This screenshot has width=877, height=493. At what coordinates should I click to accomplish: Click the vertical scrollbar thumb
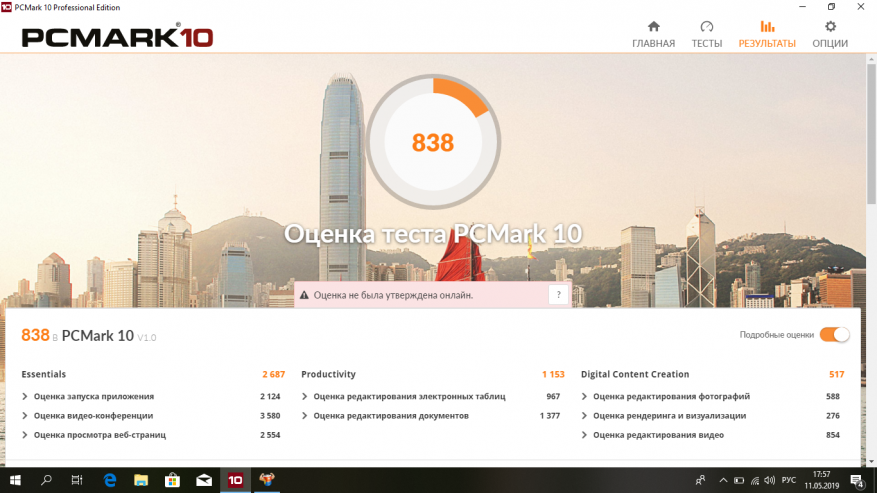[x=871, y=134]
